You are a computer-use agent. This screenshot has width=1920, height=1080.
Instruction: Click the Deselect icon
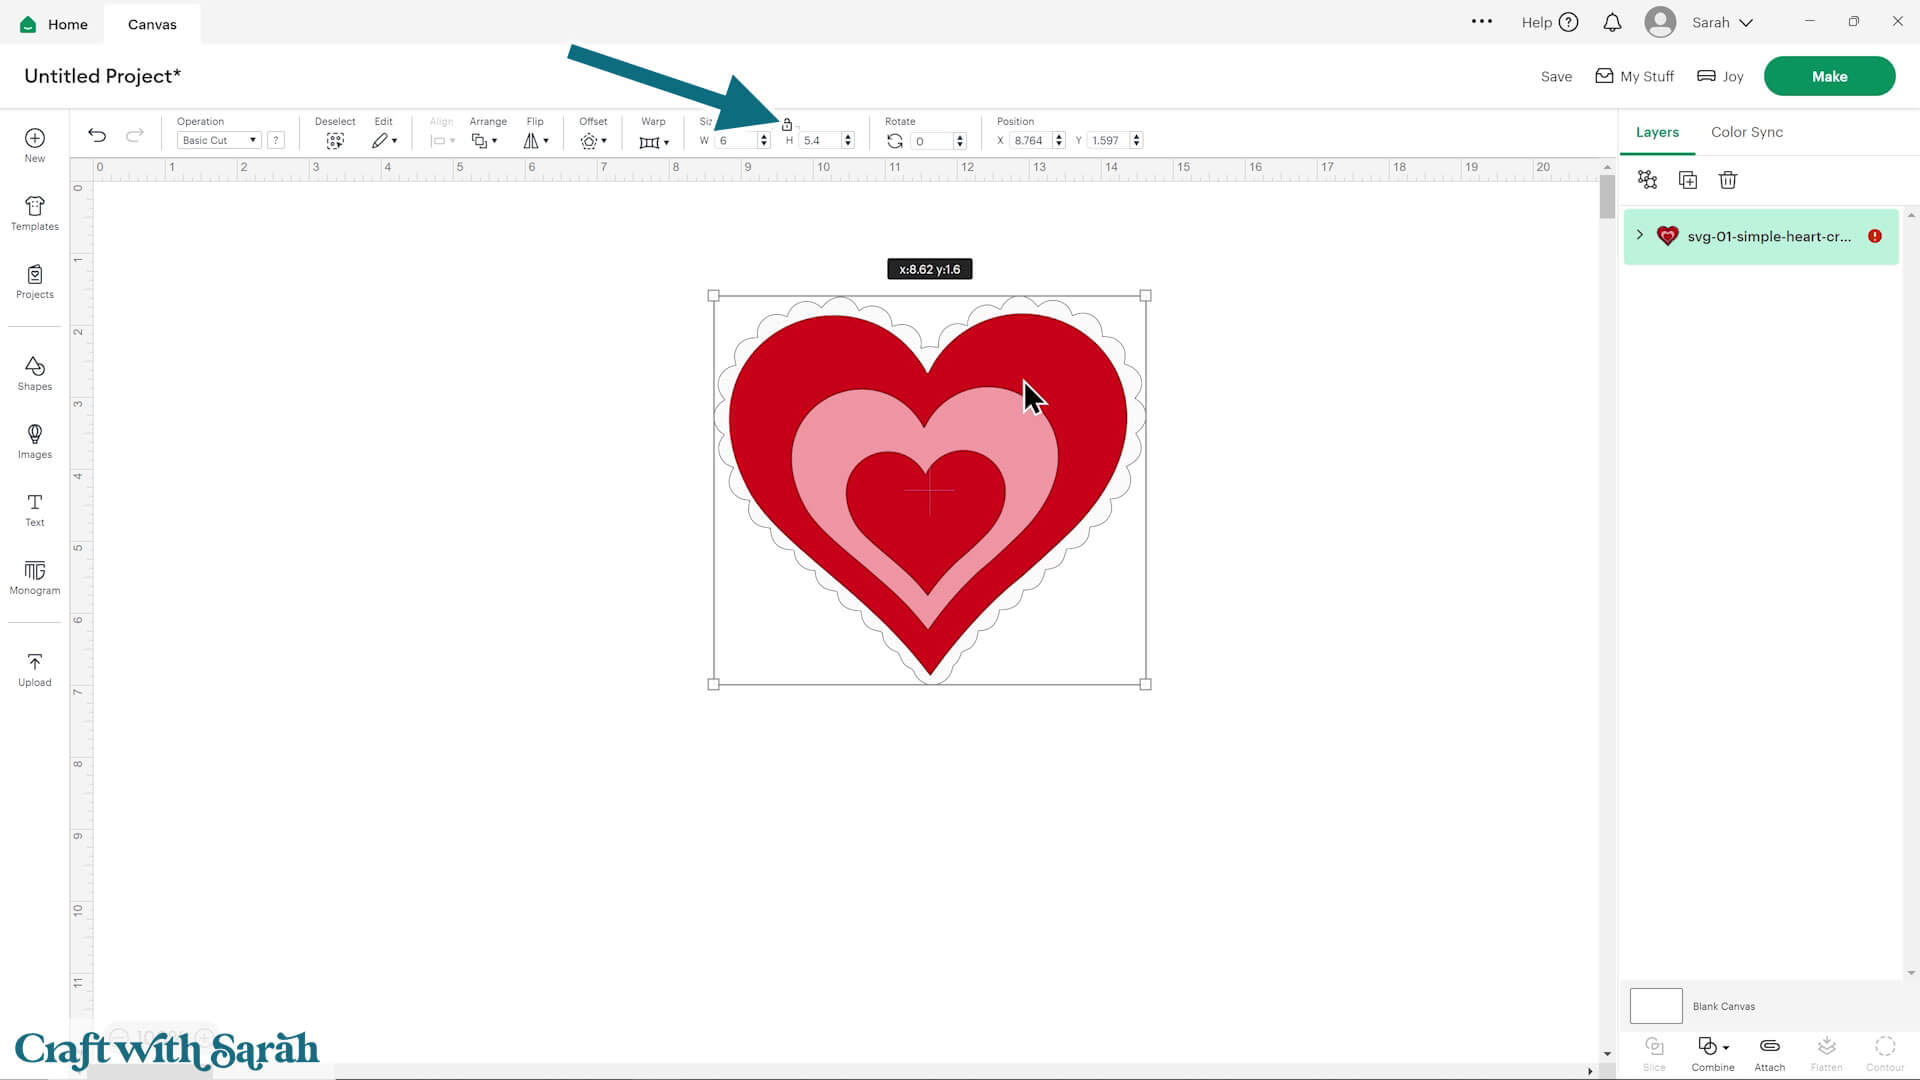pyautogui.click(x=335, y=141)
